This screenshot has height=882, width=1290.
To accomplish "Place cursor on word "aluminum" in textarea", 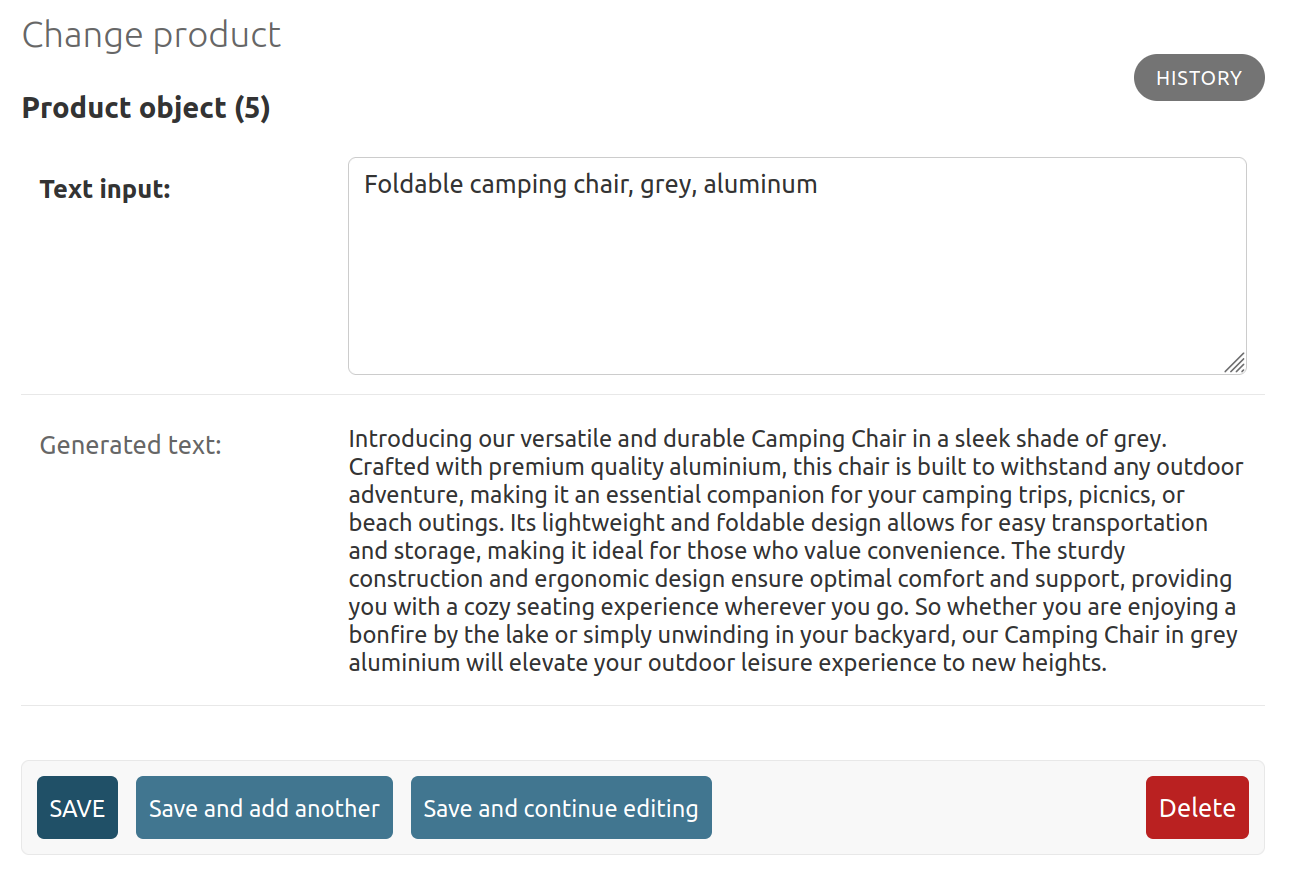I will click(760, 184).
